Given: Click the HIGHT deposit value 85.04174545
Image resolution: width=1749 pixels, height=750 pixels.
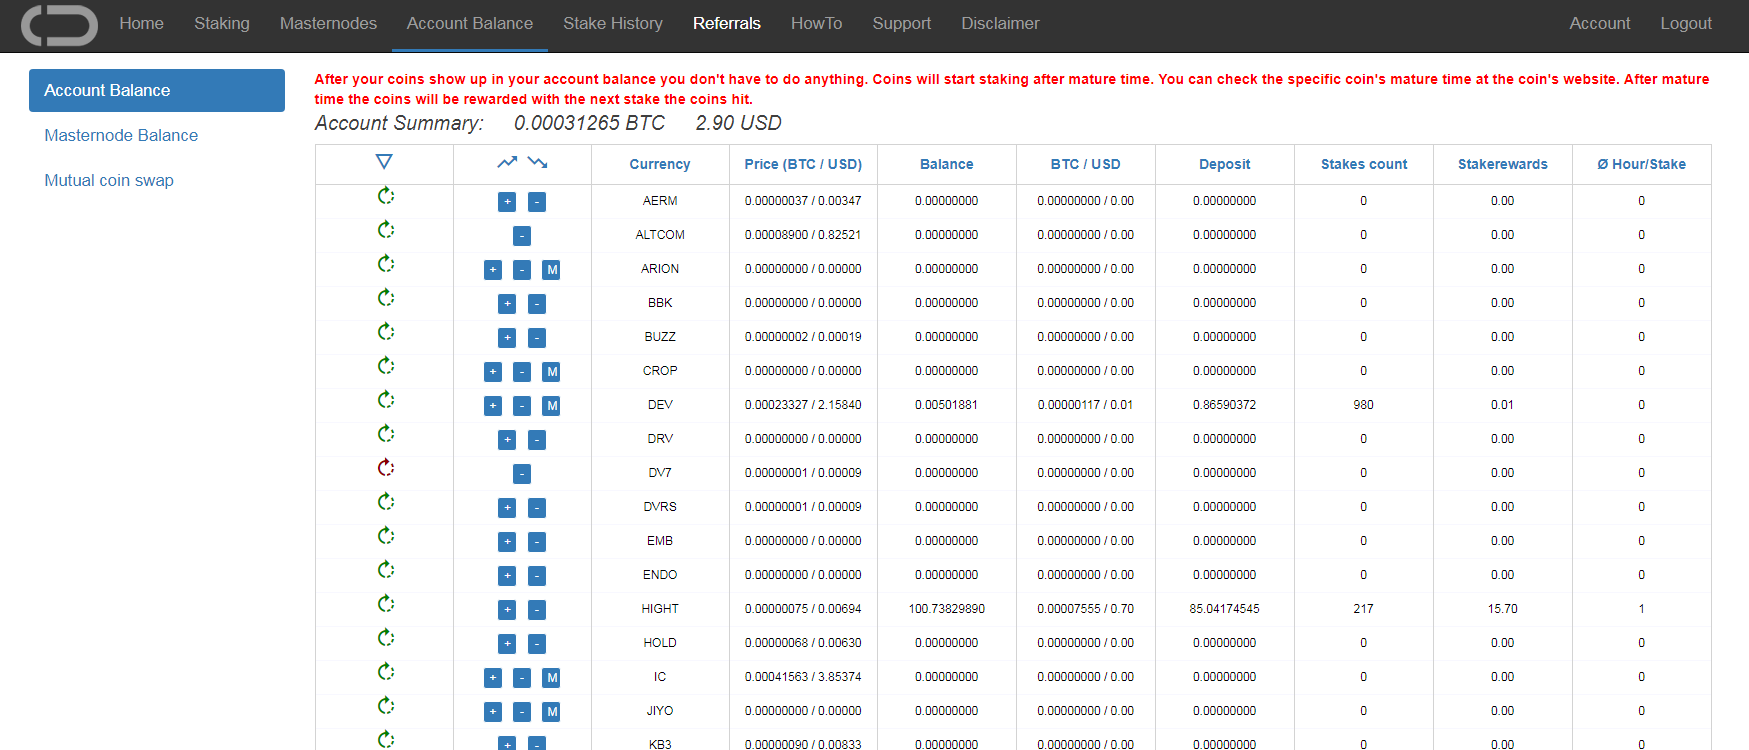Looking at the screenshot, I should (1224, 609).
